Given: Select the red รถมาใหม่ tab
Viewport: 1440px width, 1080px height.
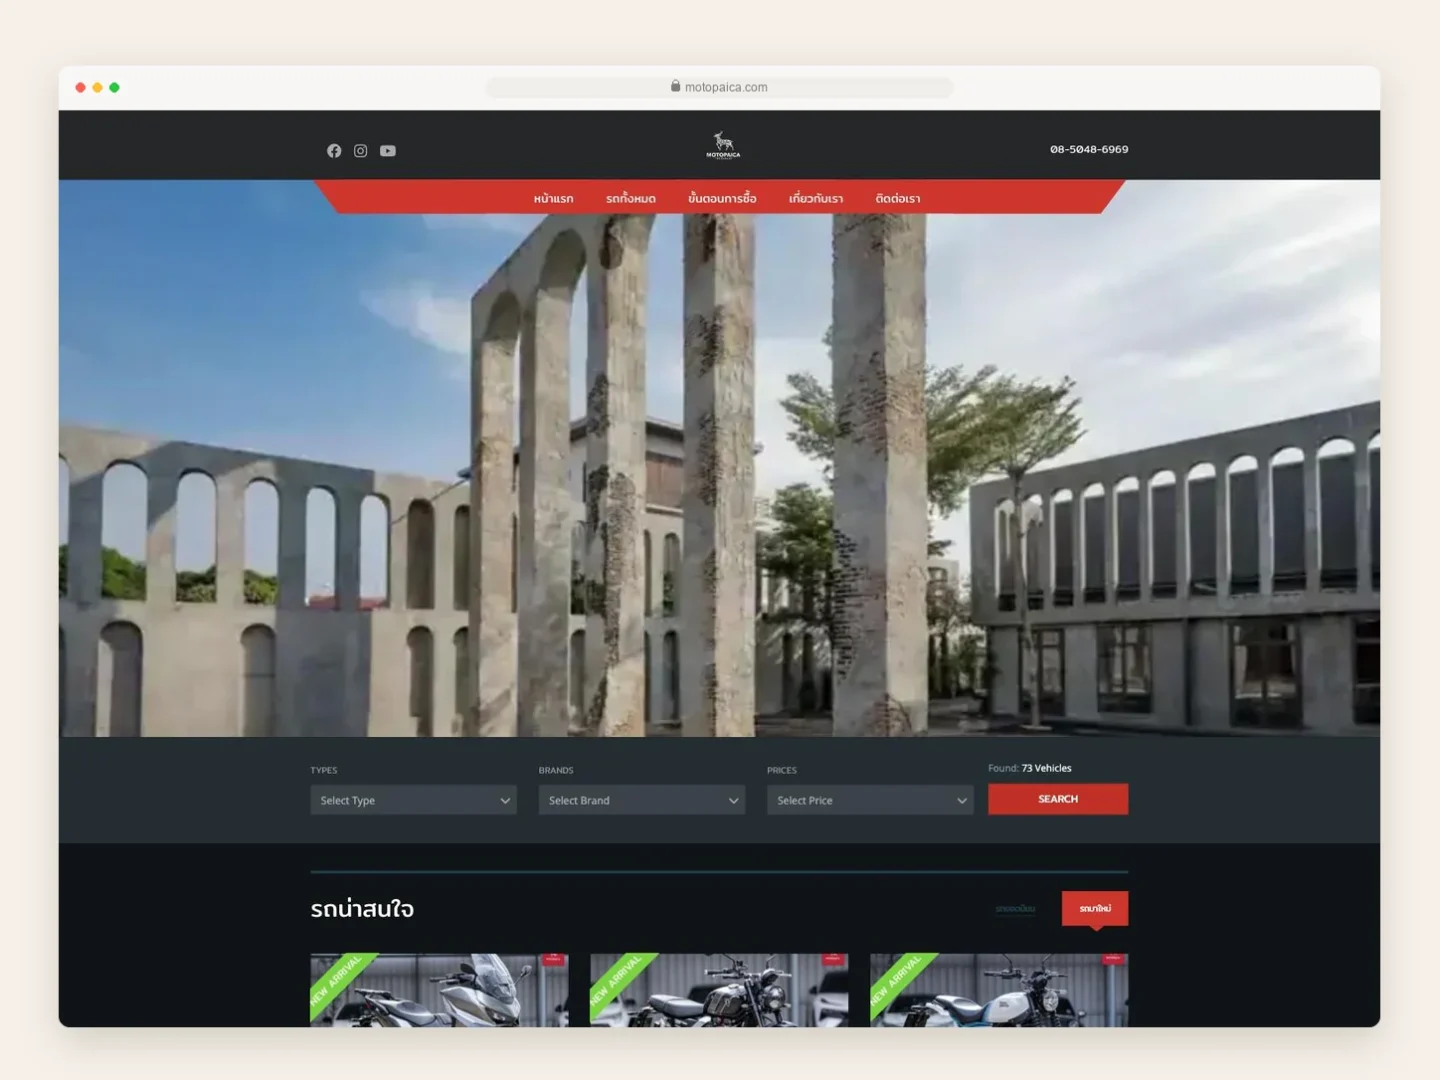Looking at the screenshot, I should pos(1095,908).
